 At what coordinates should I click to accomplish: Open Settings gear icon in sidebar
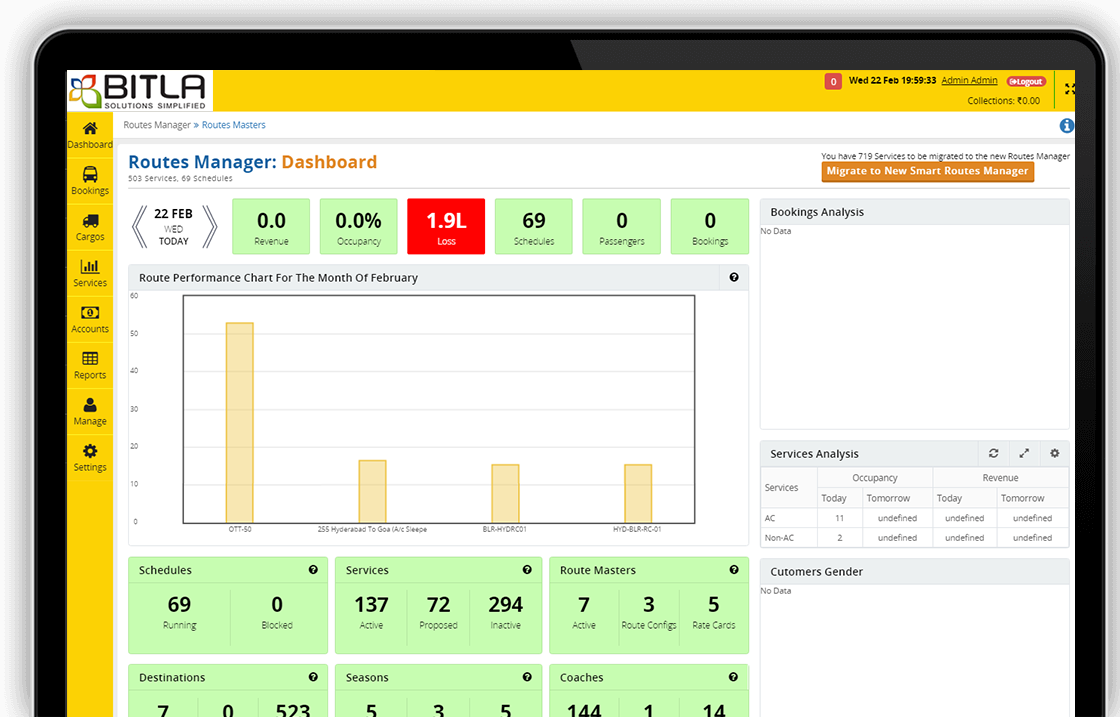tap(90, 451)
